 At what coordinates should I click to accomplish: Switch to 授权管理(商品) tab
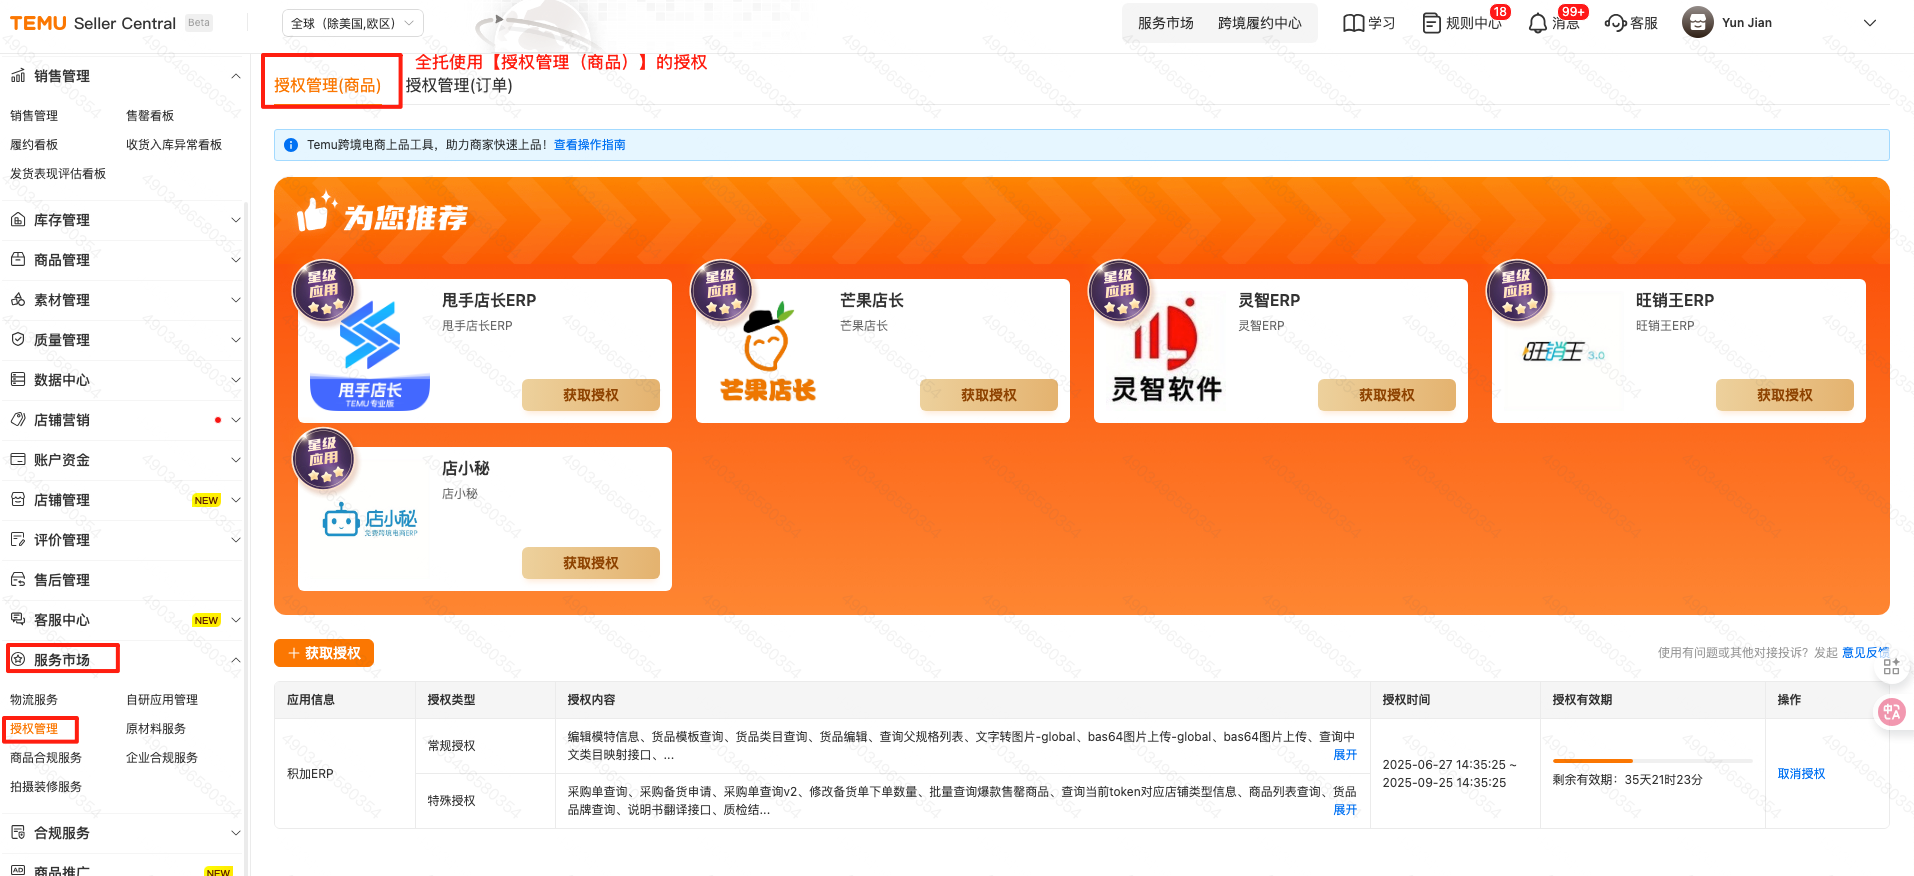coord(328,85)
